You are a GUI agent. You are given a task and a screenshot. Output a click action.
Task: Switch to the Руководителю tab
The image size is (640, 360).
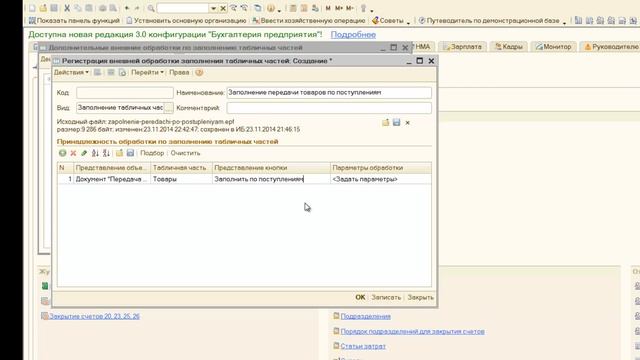[x=611, y=47]
